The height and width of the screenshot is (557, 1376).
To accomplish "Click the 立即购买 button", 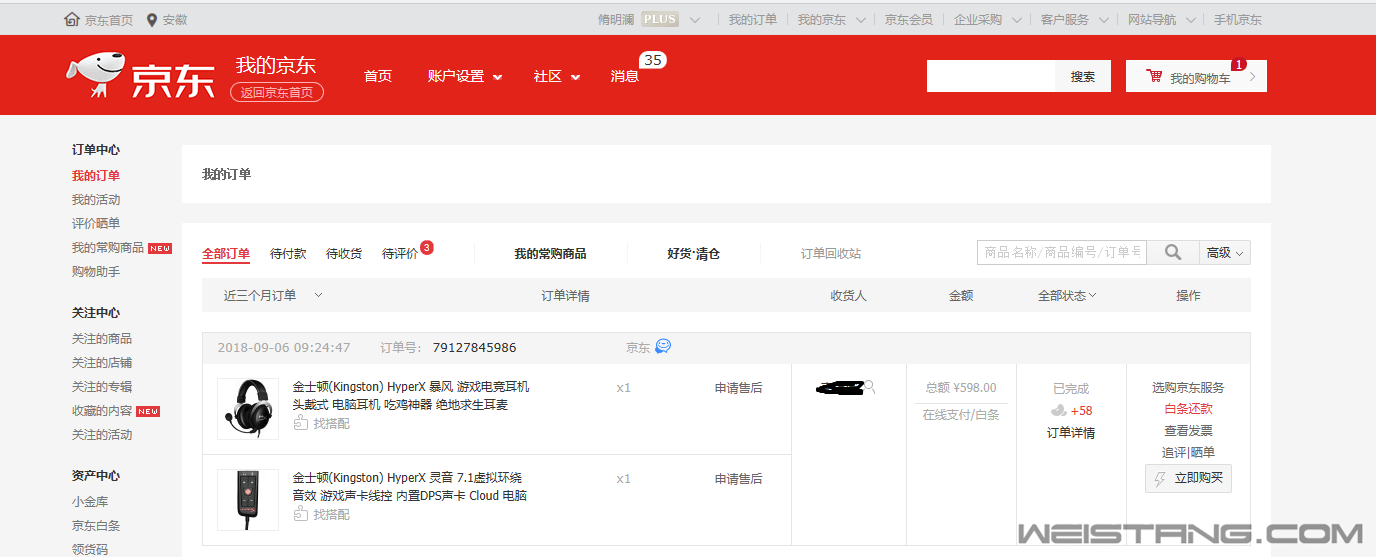I will 1188,478.
